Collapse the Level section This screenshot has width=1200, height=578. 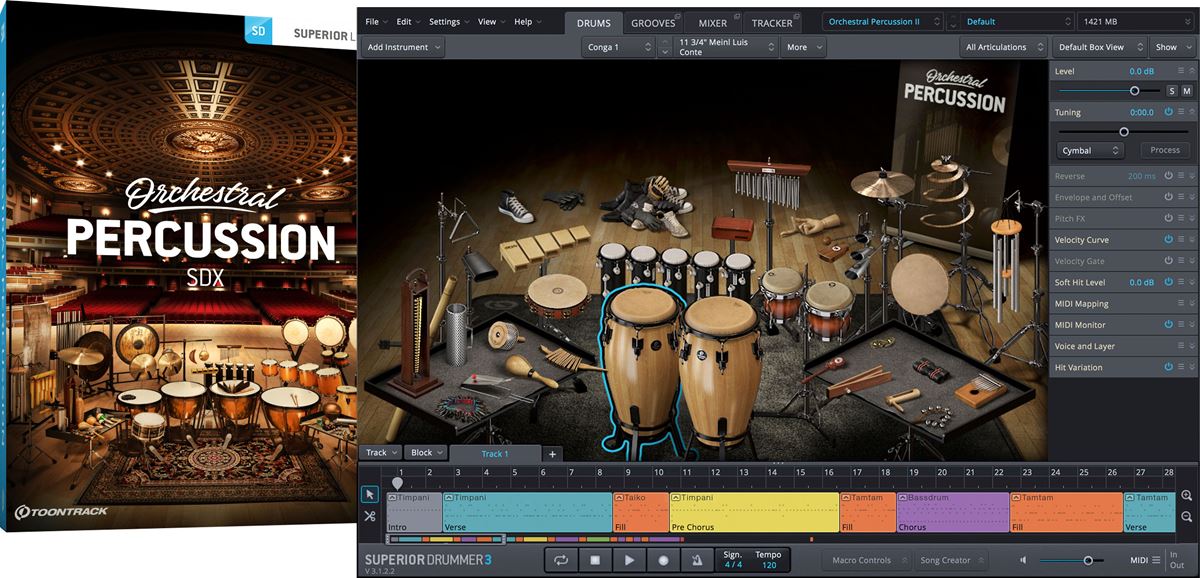click(1192, 71)
